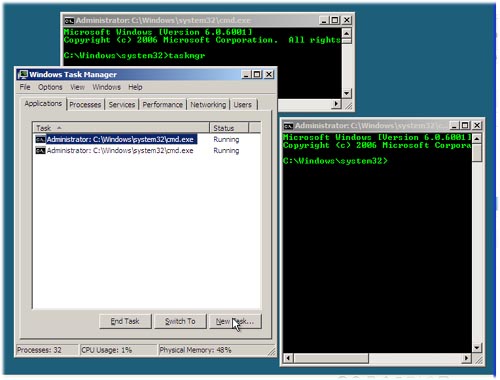
Task: Click the Running status of the first task
Action: pos(226,139)
